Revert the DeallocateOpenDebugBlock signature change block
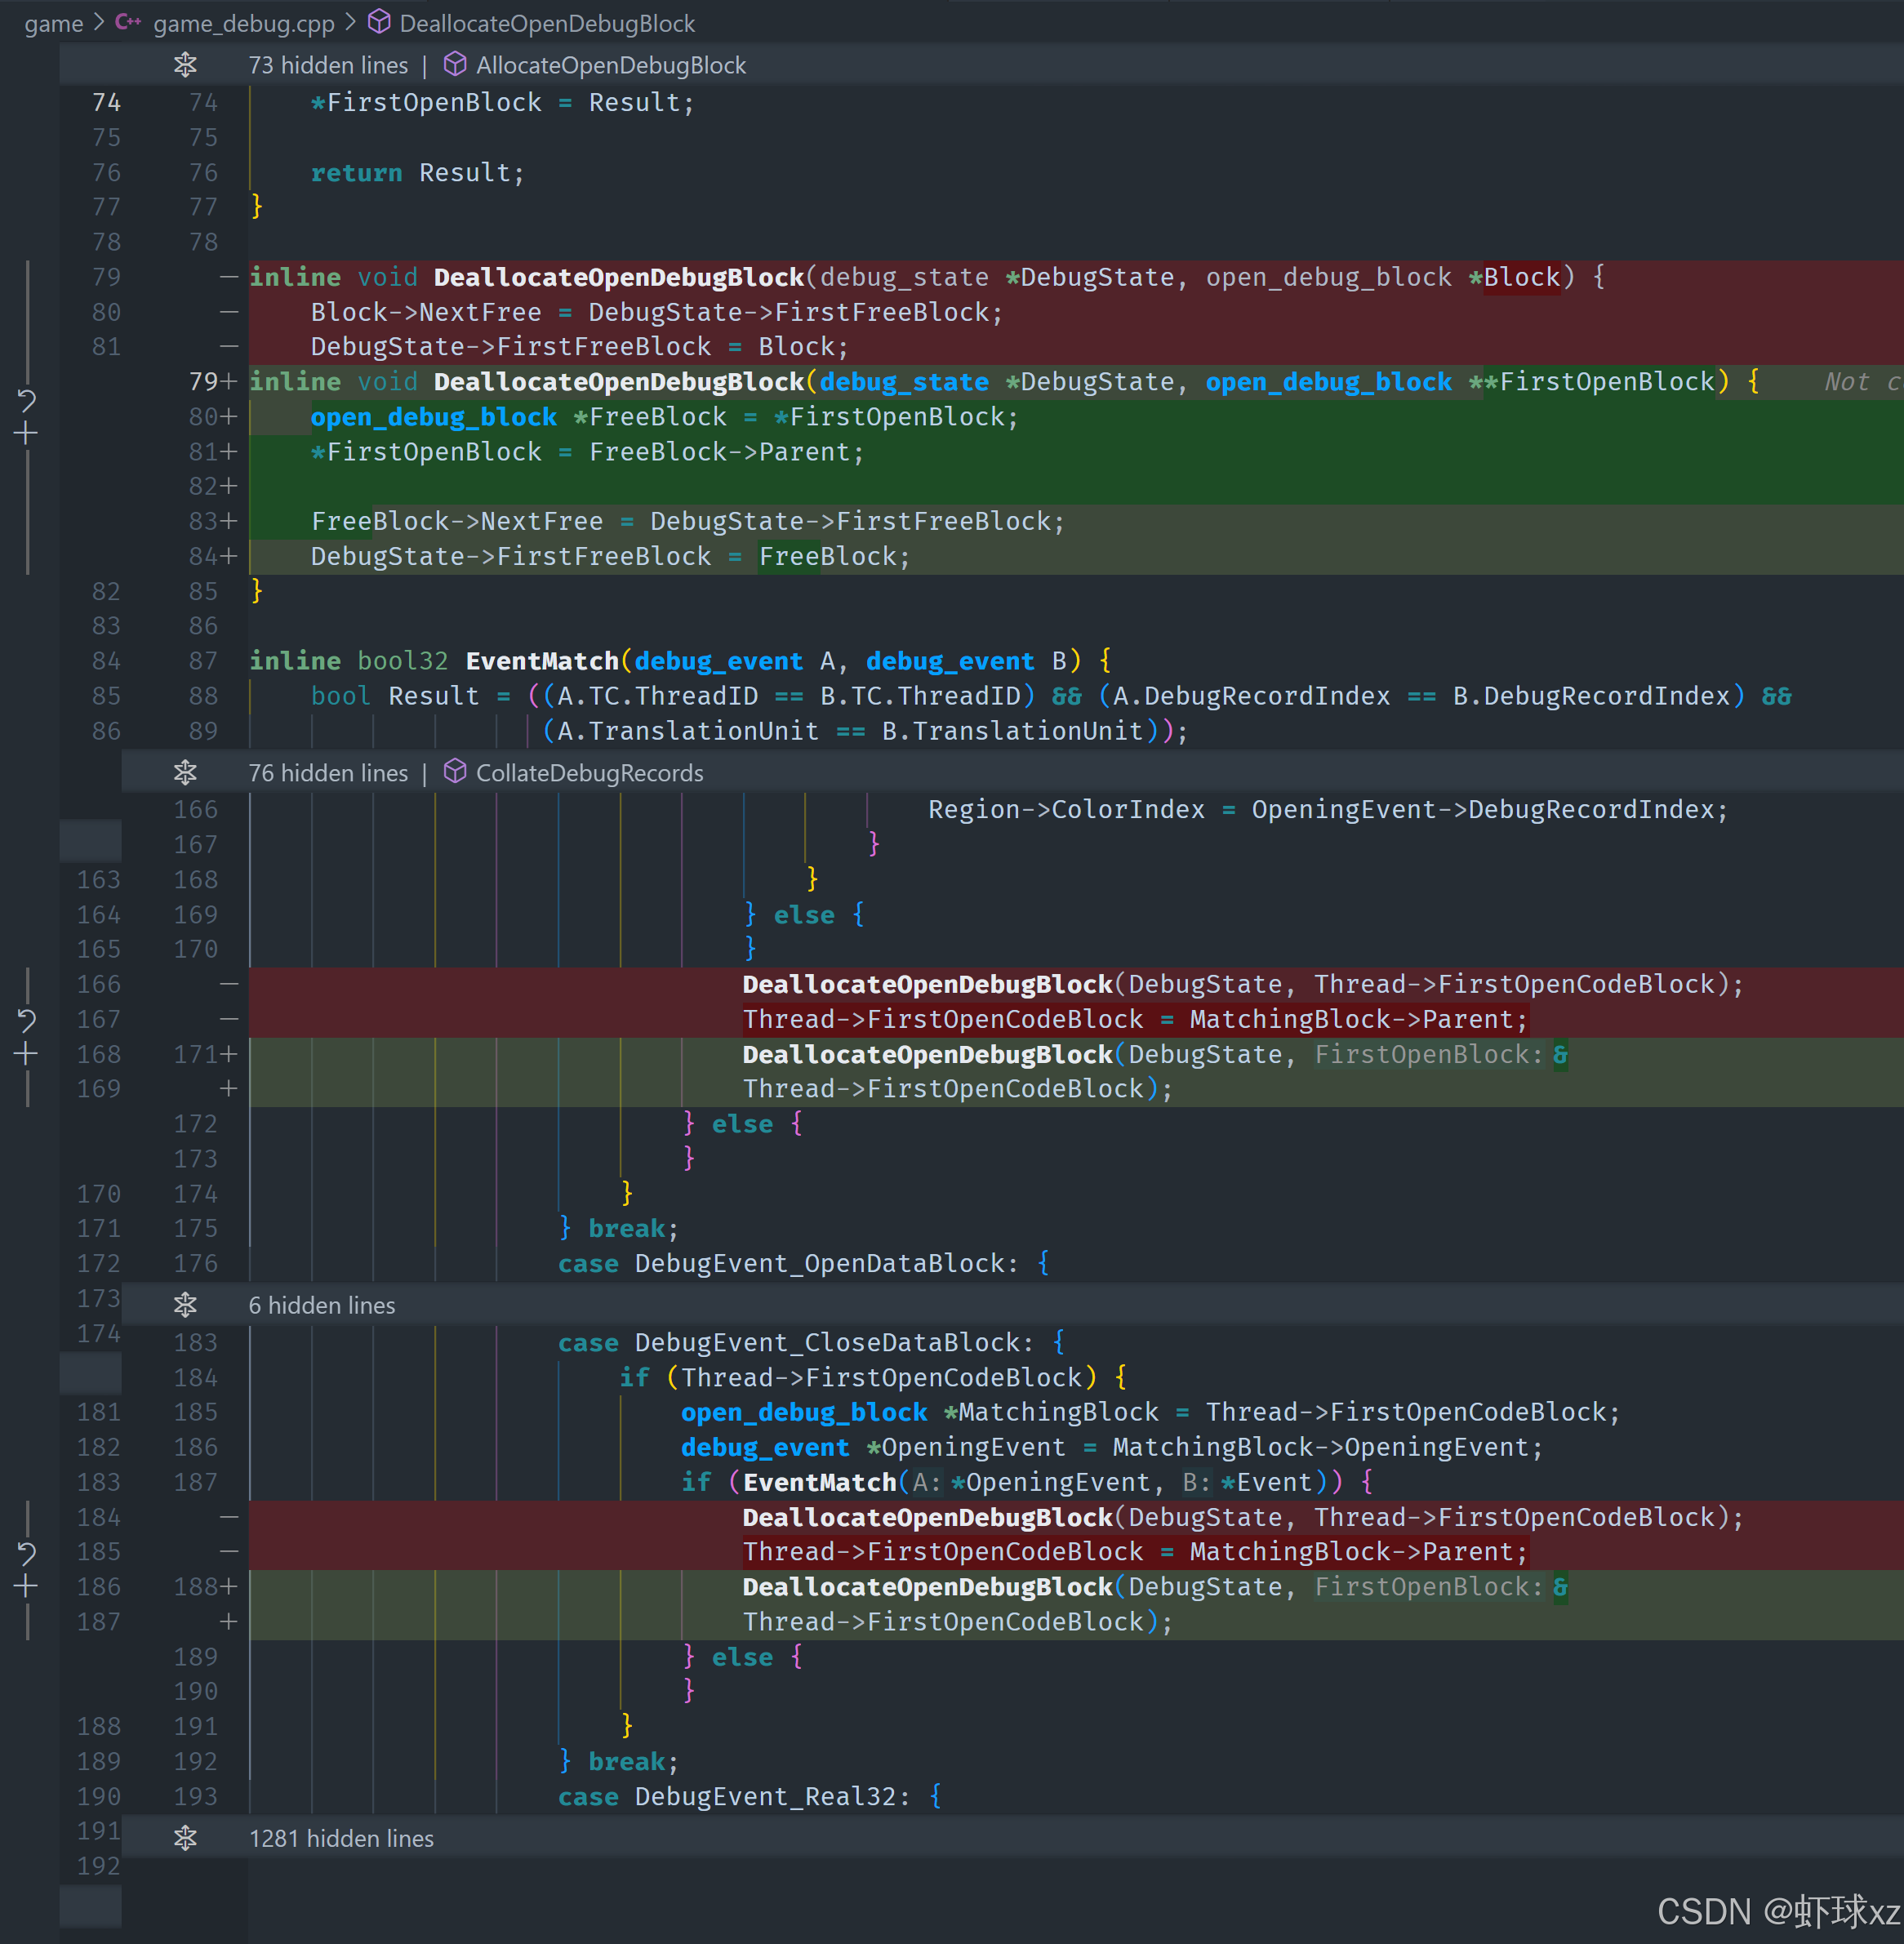Image resolution: width=1904 pixels, height=1944 pixels. tap(27, 401)
